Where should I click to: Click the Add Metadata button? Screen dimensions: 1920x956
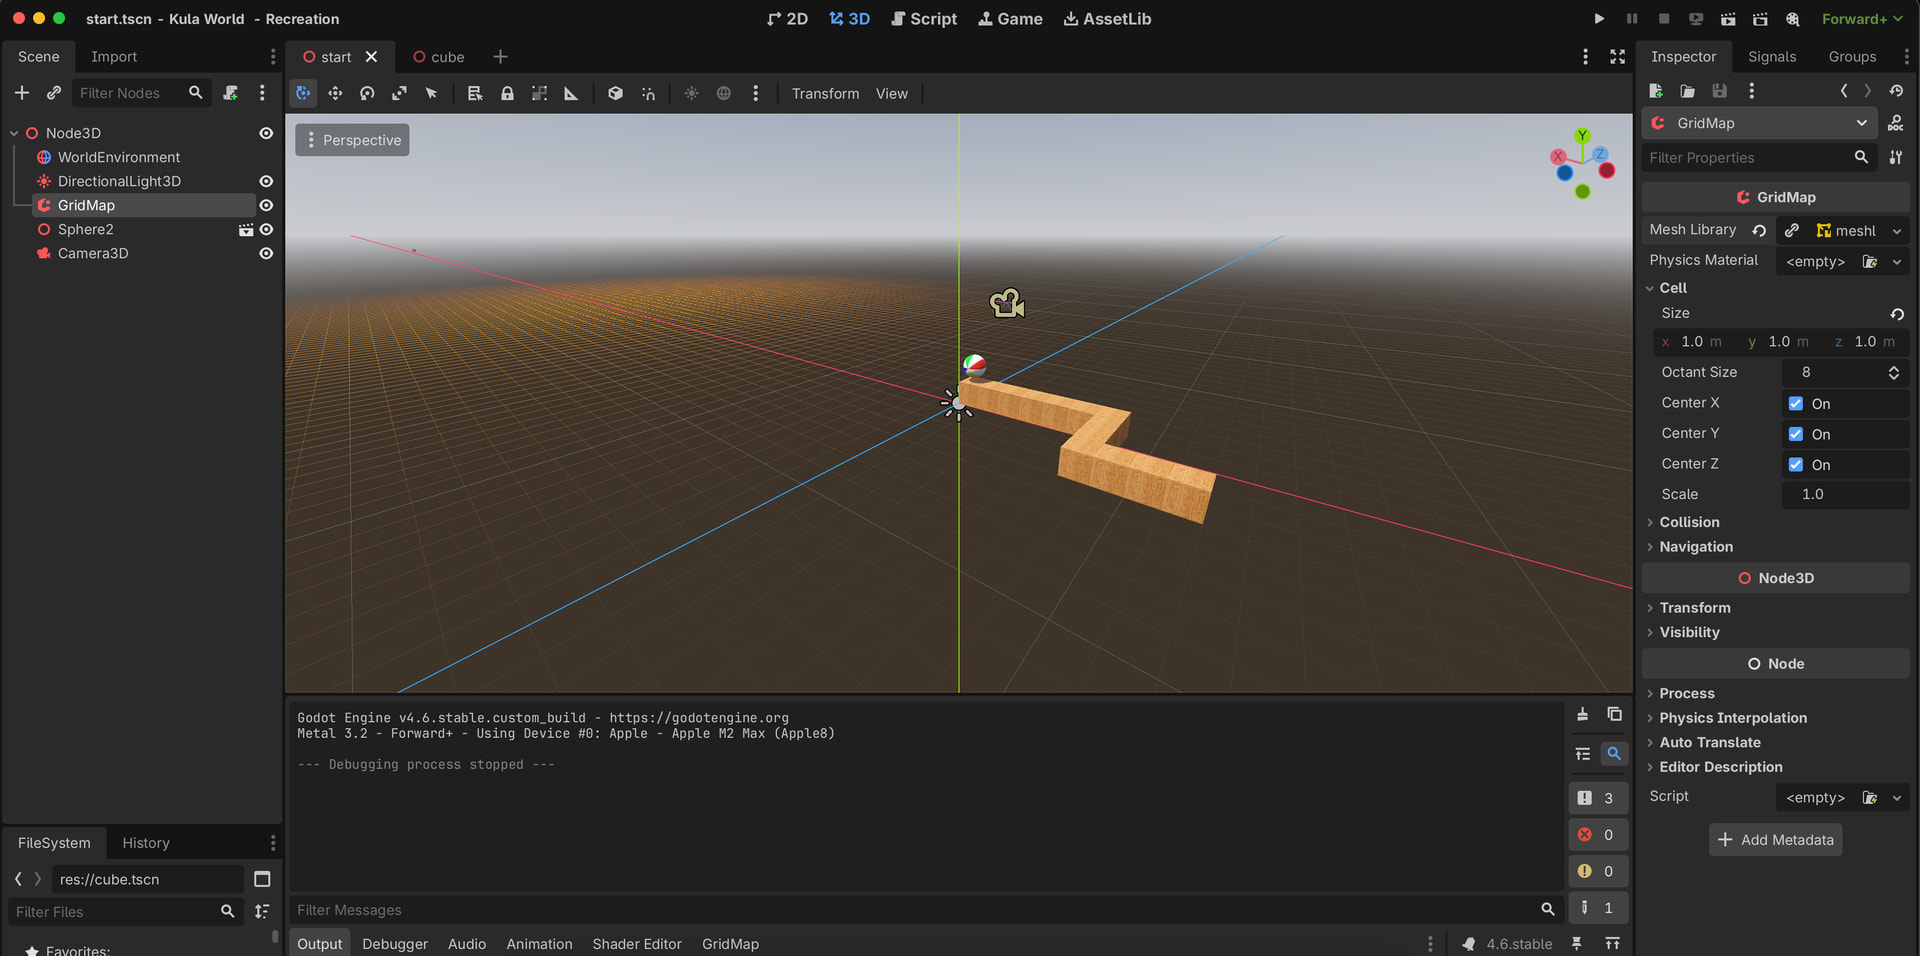1775,840
